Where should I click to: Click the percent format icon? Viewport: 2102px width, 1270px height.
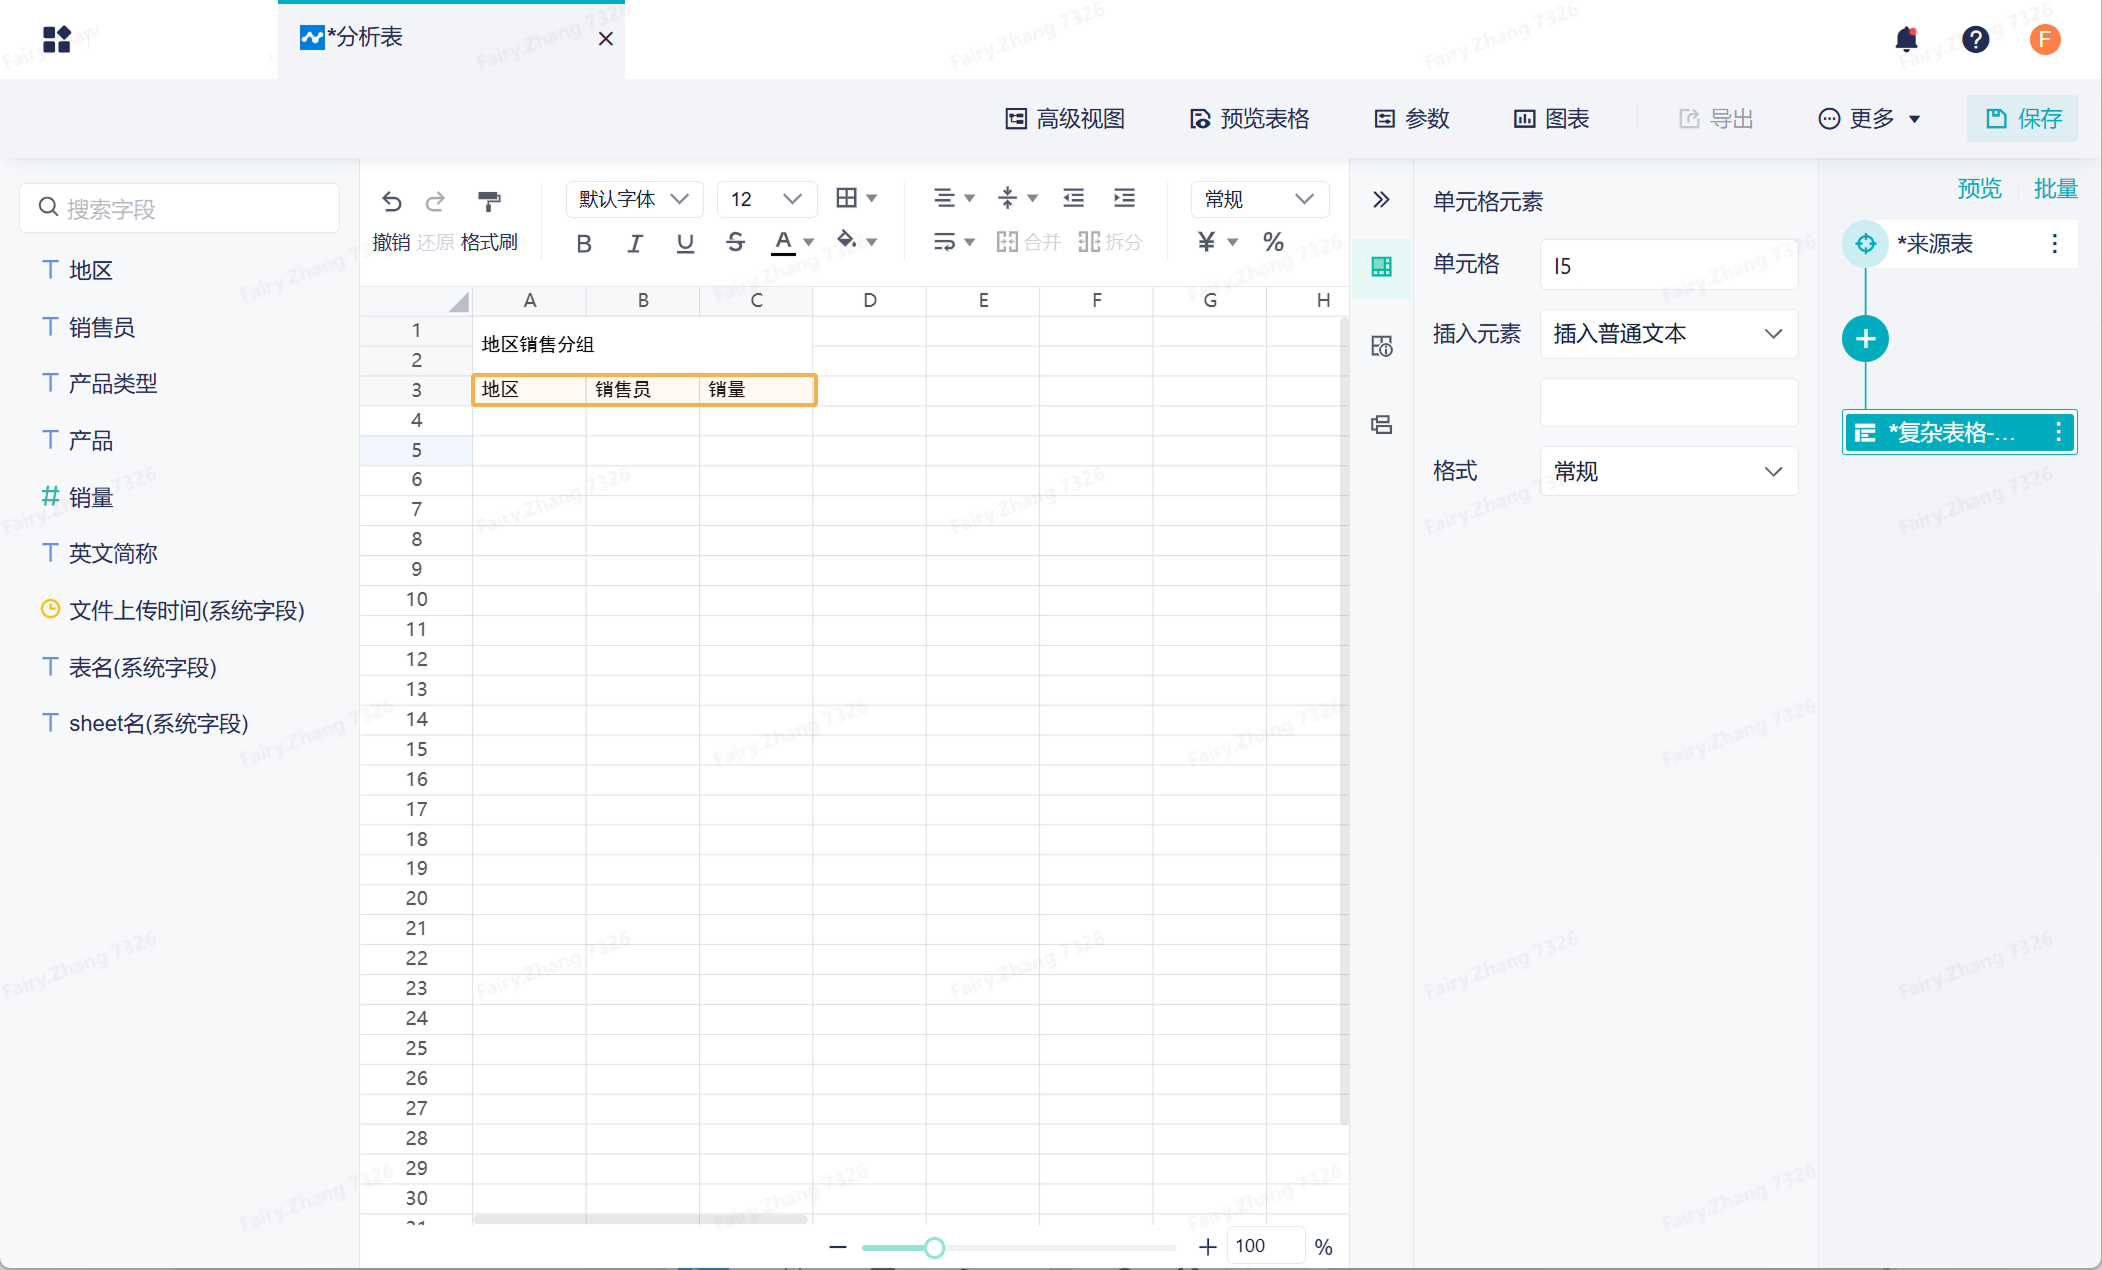tap(1273, 241)
